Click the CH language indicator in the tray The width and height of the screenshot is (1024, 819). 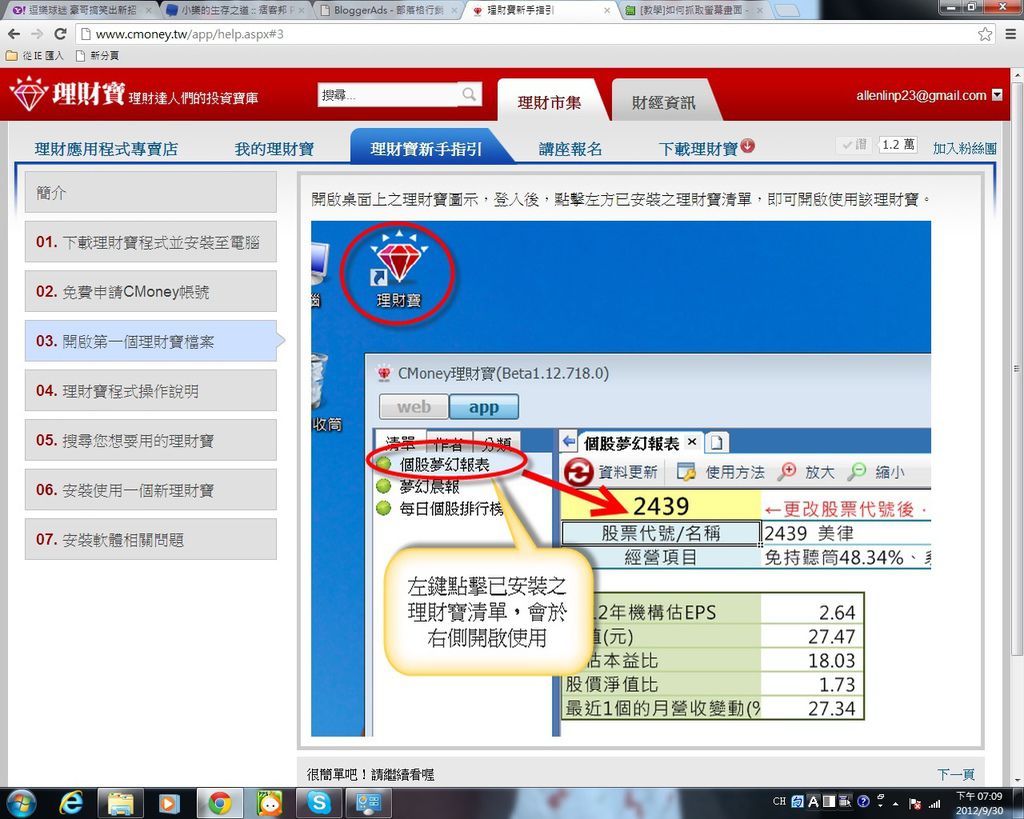(779, 801)
